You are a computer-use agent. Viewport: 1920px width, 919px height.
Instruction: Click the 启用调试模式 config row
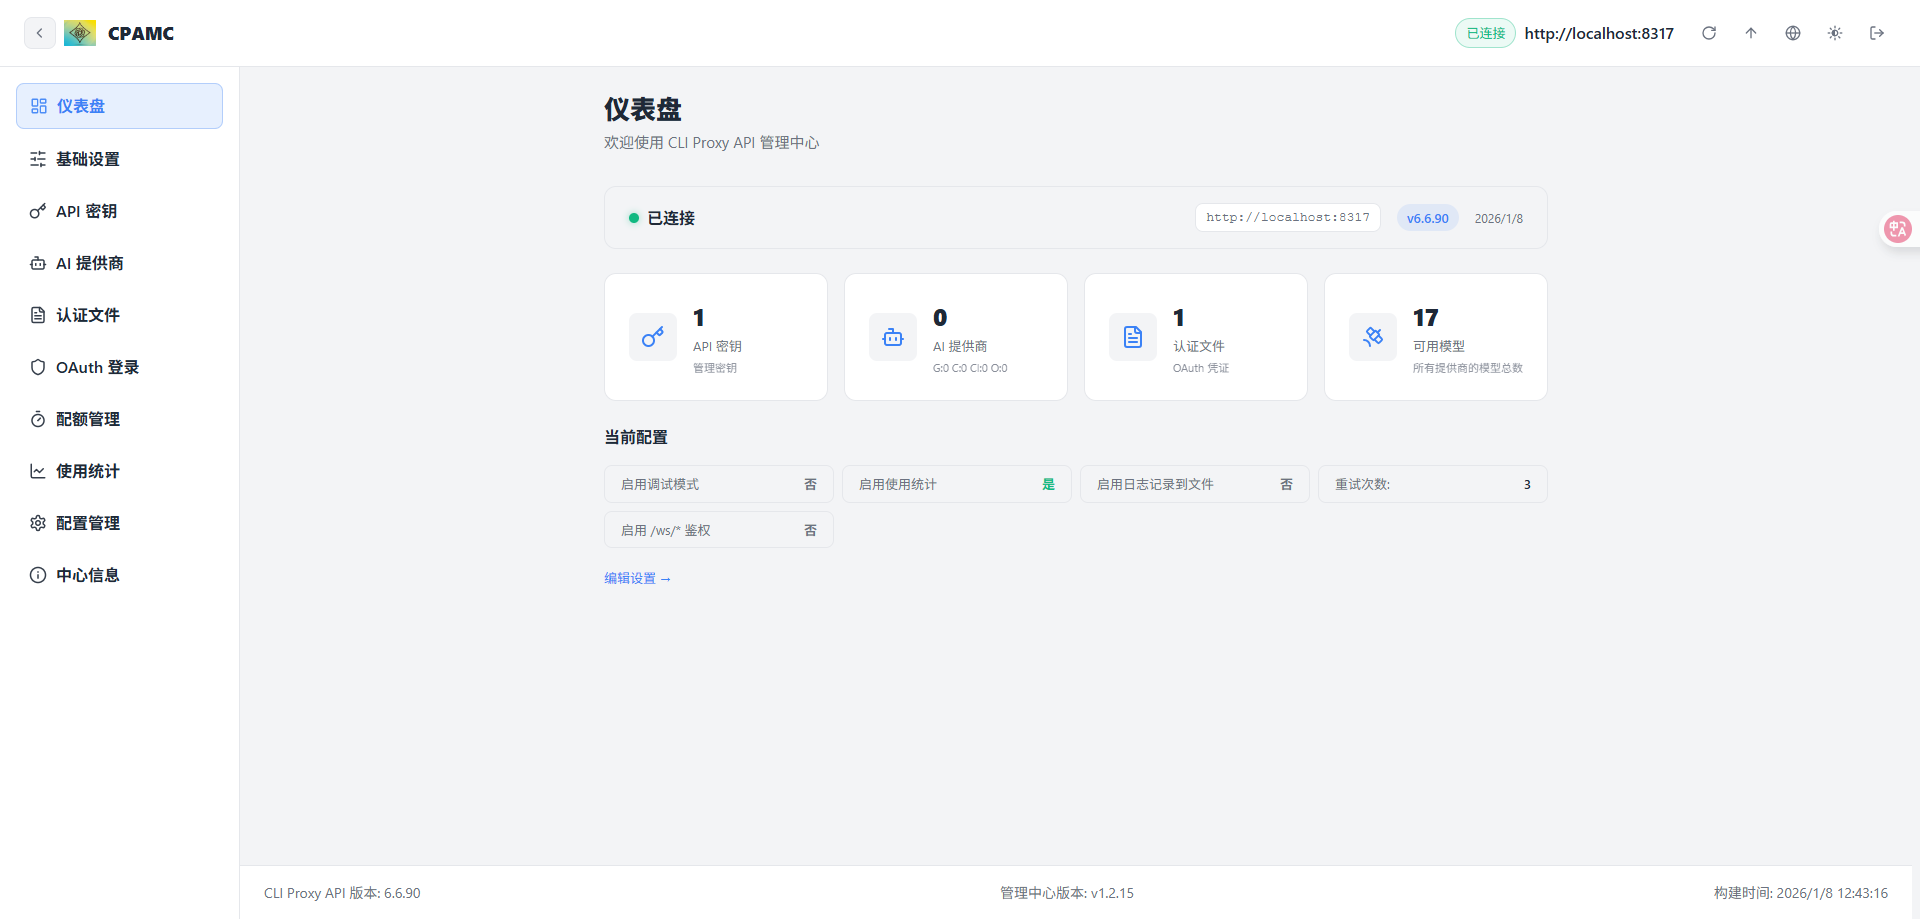[x=719, y=484]
